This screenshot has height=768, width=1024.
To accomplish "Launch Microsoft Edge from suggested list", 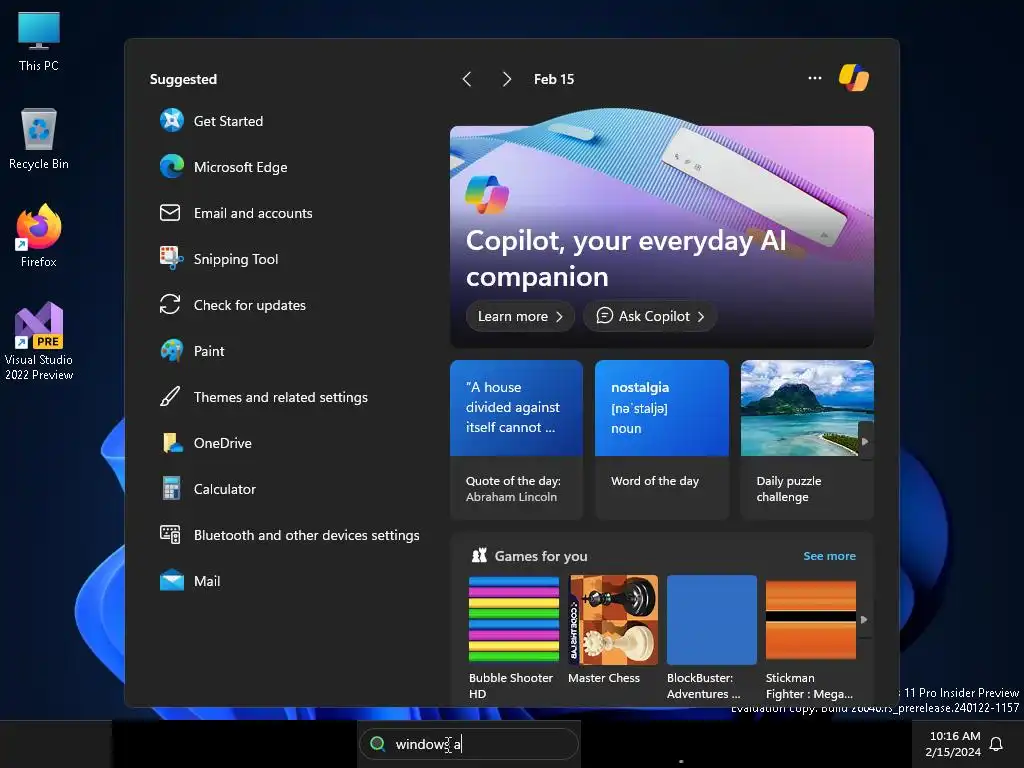I will (x=172, y=167).
